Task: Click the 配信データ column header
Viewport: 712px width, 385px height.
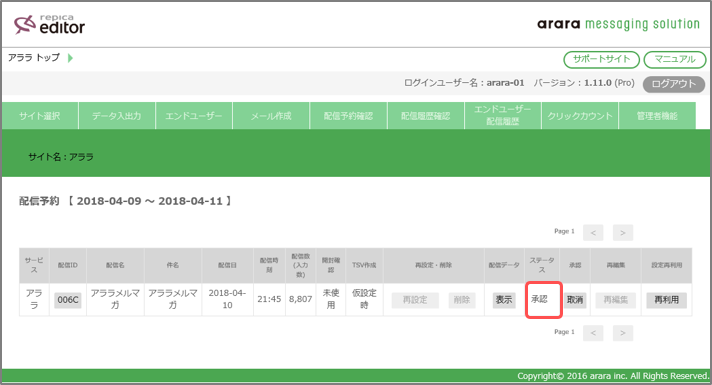Action: pos(504,265)
